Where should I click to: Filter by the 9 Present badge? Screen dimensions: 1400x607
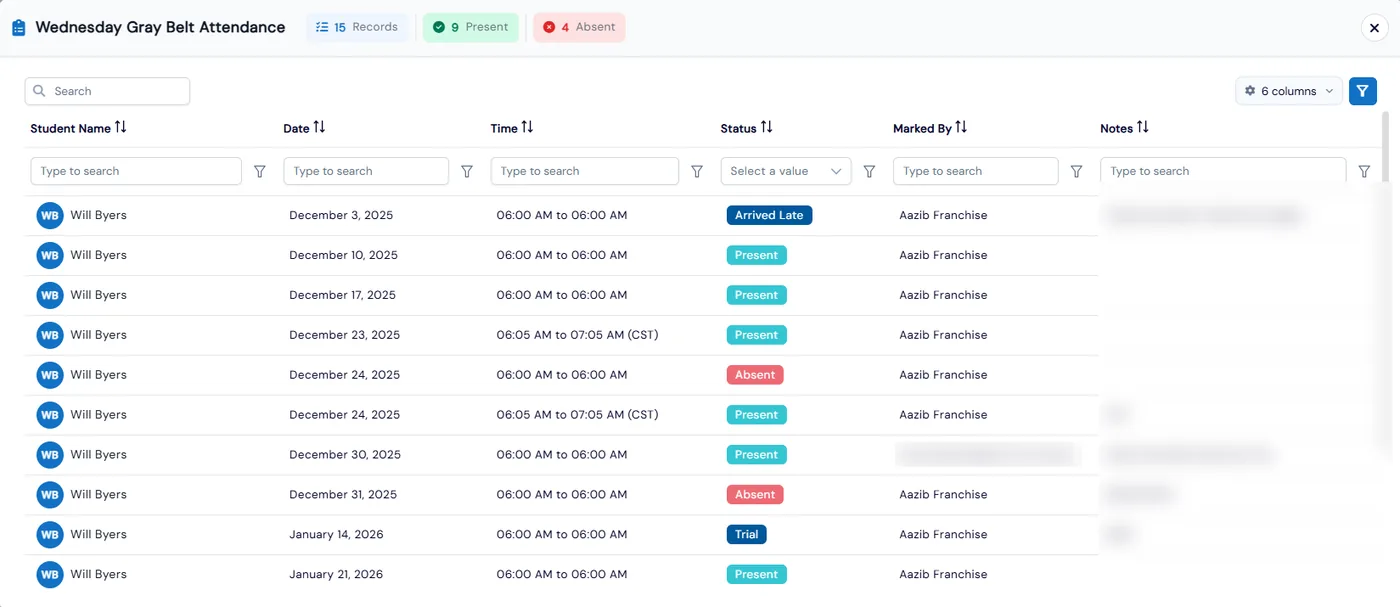pyautogui.click(x=471, y=28)
